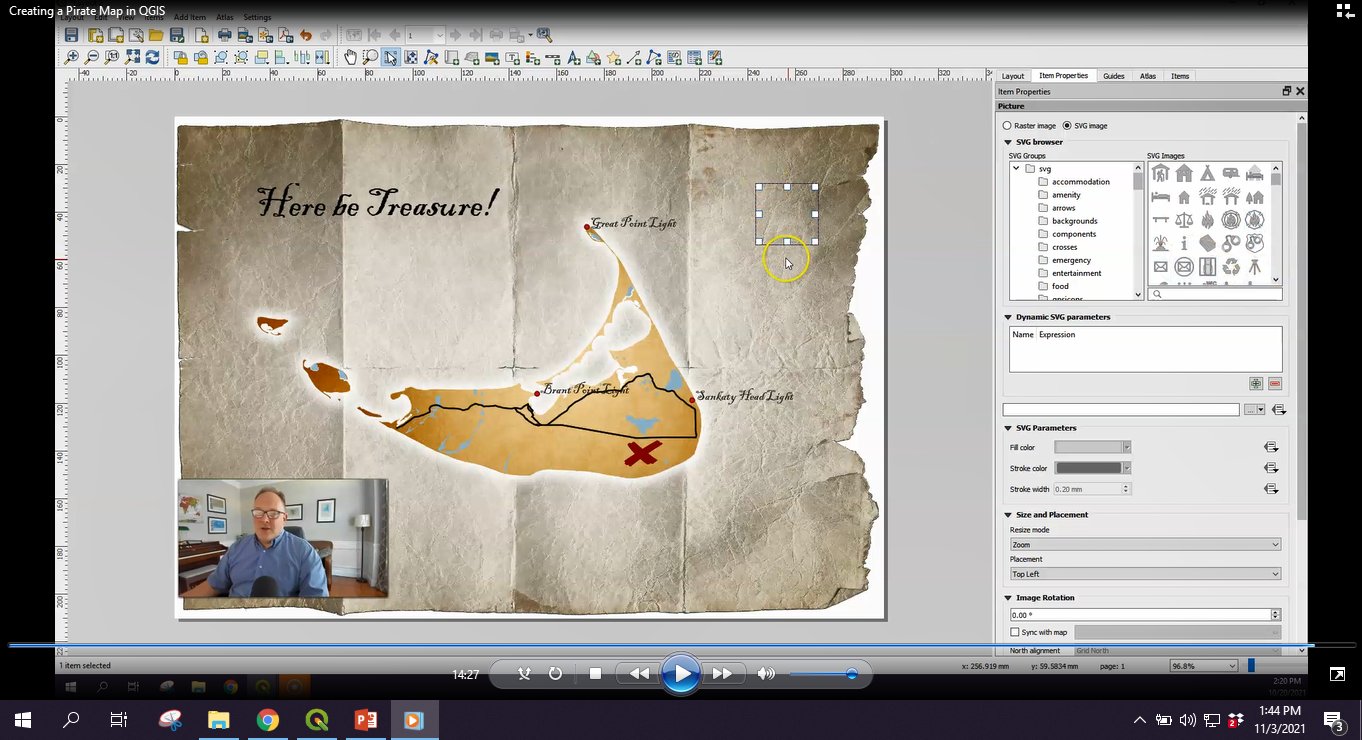The height and width of the screenshot is (740, 1362).
Task: Select the tent SVG image
Action: pyautogui.click(x=1208, y=174)
